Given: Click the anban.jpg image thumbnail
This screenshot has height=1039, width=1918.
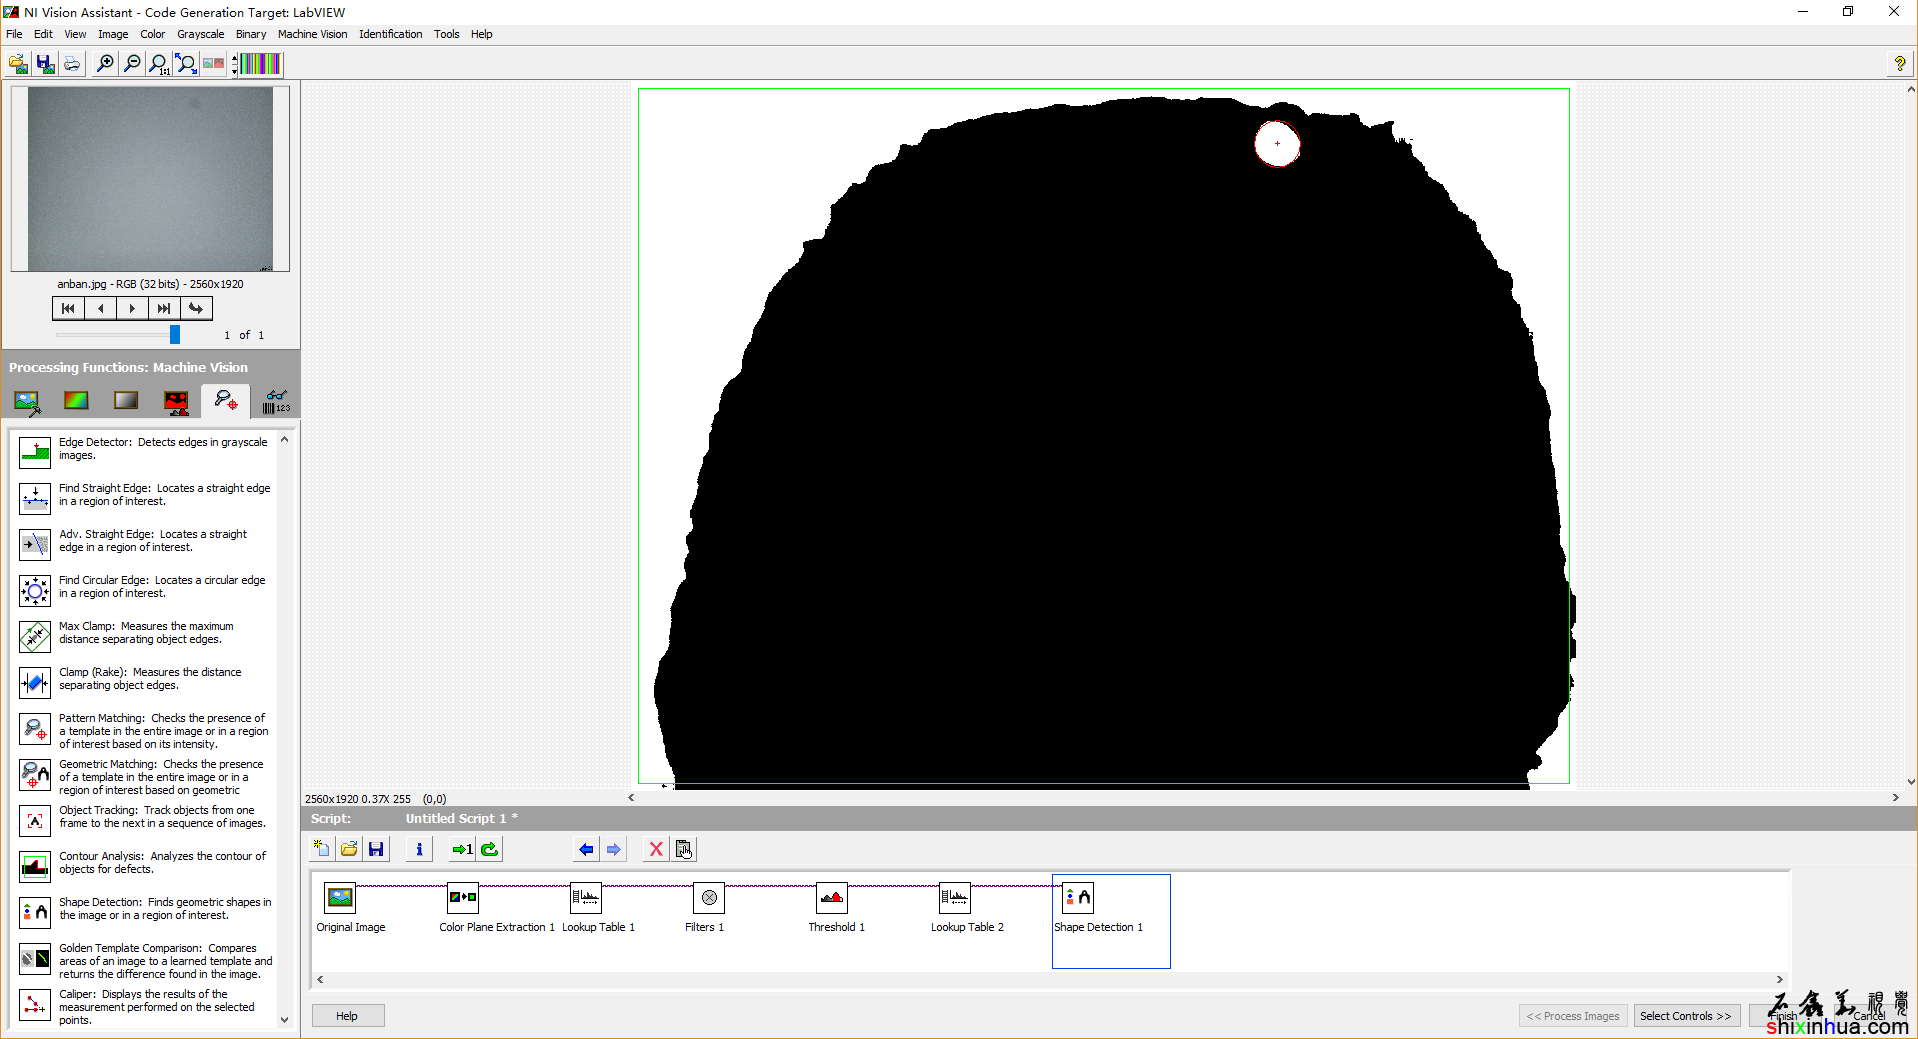Looking at the screenshot, I should pos(150,178).
